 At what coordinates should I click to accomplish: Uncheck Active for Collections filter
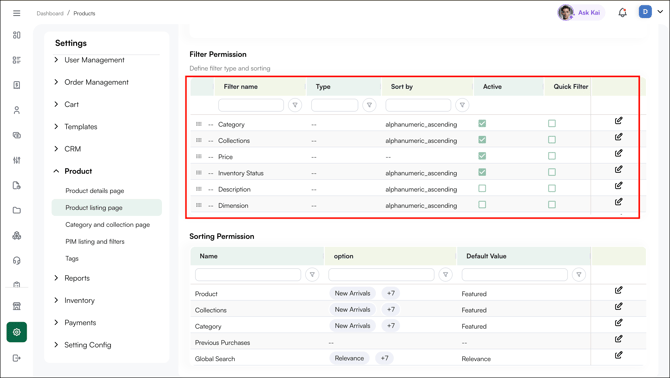[482, 140]
